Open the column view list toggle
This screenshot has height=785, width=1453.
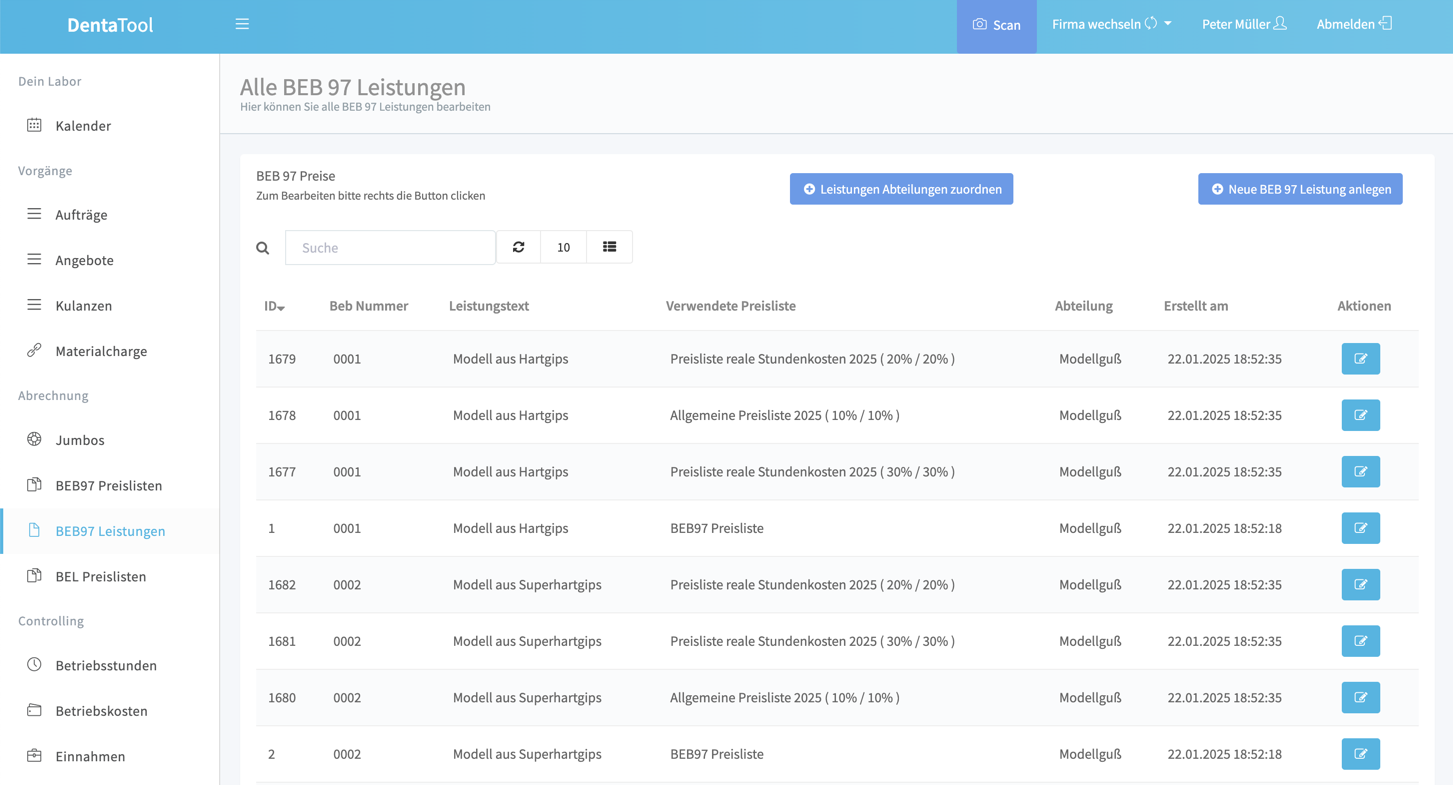pos(609,247)
